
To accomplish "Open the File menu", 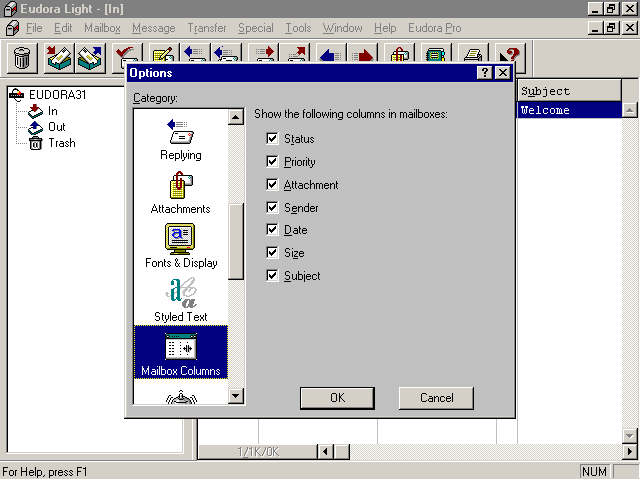I will (x=34, y=28).
